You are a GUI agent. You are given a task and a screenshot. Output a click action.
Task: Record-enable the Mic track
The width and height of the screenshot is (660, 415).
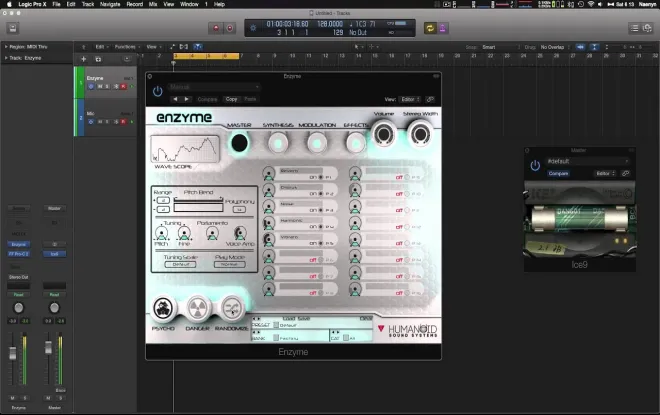click(x=123, y=122)
